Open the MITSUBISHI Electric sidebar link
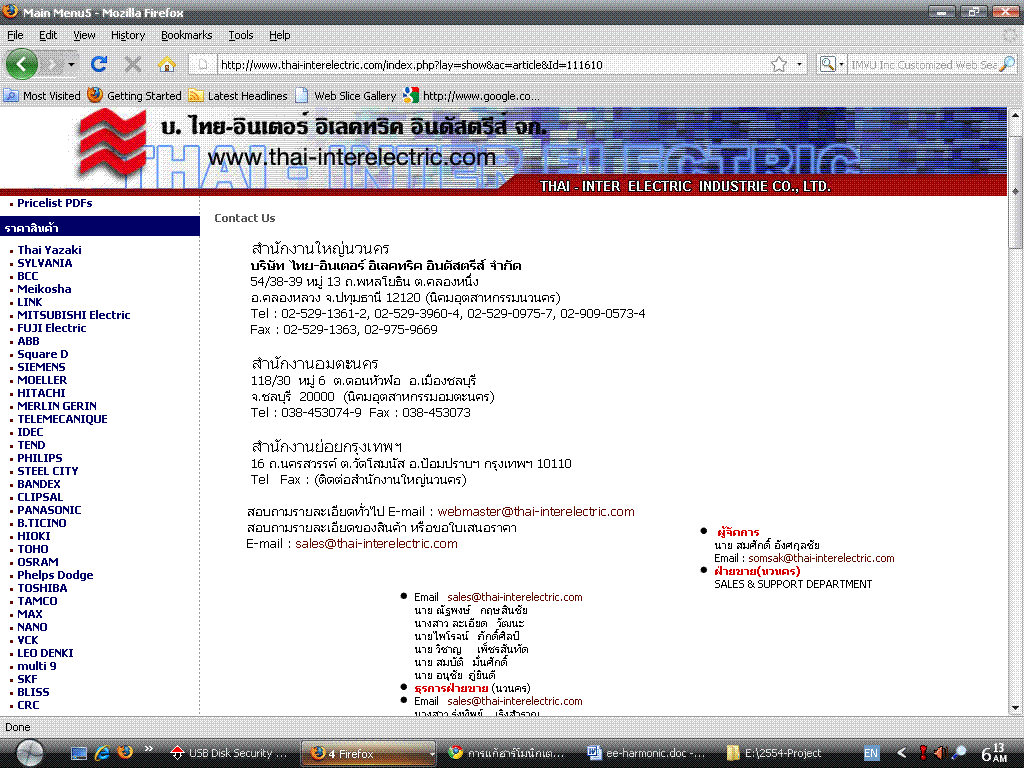Viewport: 1024px width, 768px height. pos(73,315)
